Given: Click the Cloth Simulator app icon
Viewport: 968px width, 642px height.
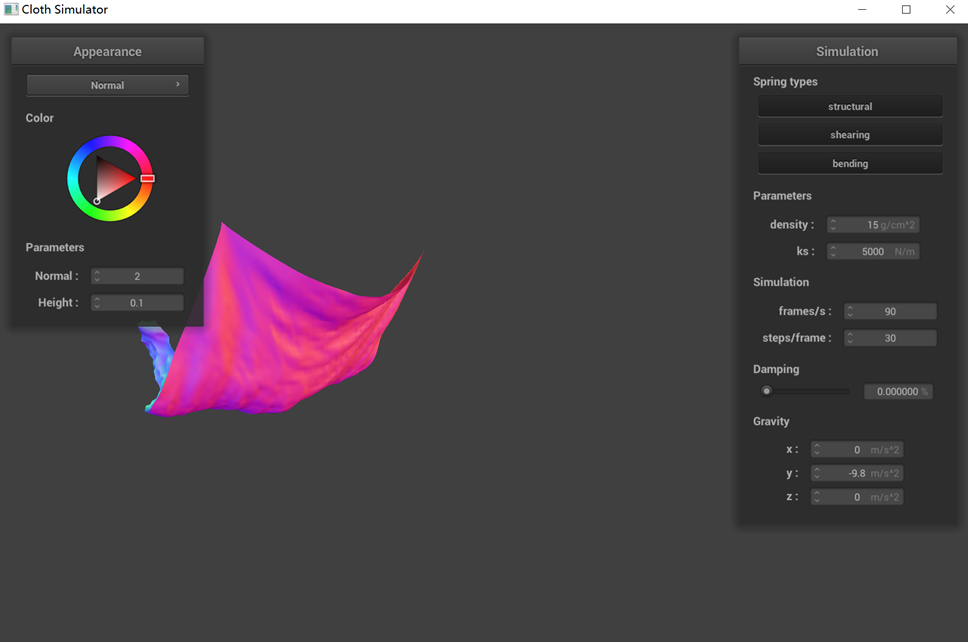Looking at the screenshot, I should pyautogui.click(x=11, y=10).
